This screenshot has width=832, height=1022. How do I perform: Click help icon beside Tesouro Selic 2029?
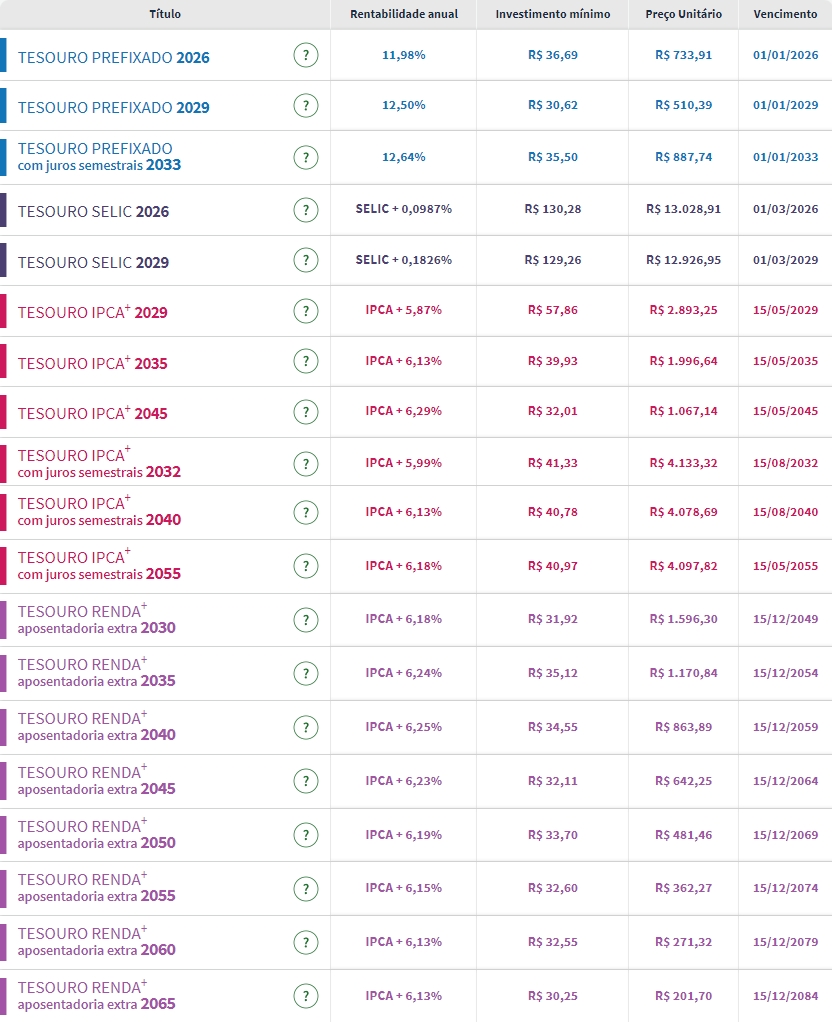point(306,261)
